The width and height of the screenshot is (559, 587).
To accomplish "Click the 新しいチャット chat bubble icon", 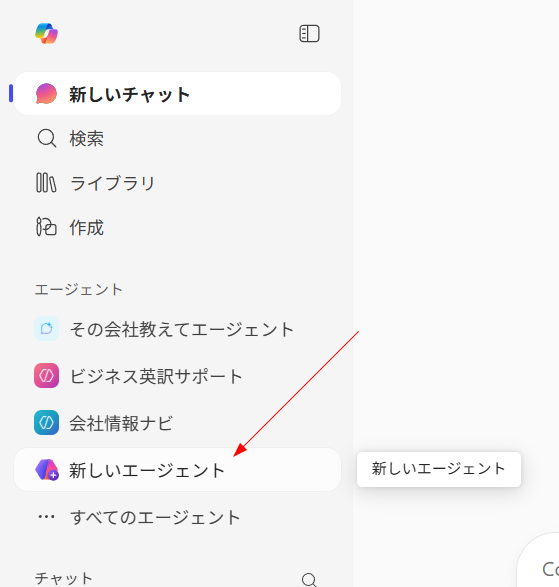I will [x=46, y=94].
